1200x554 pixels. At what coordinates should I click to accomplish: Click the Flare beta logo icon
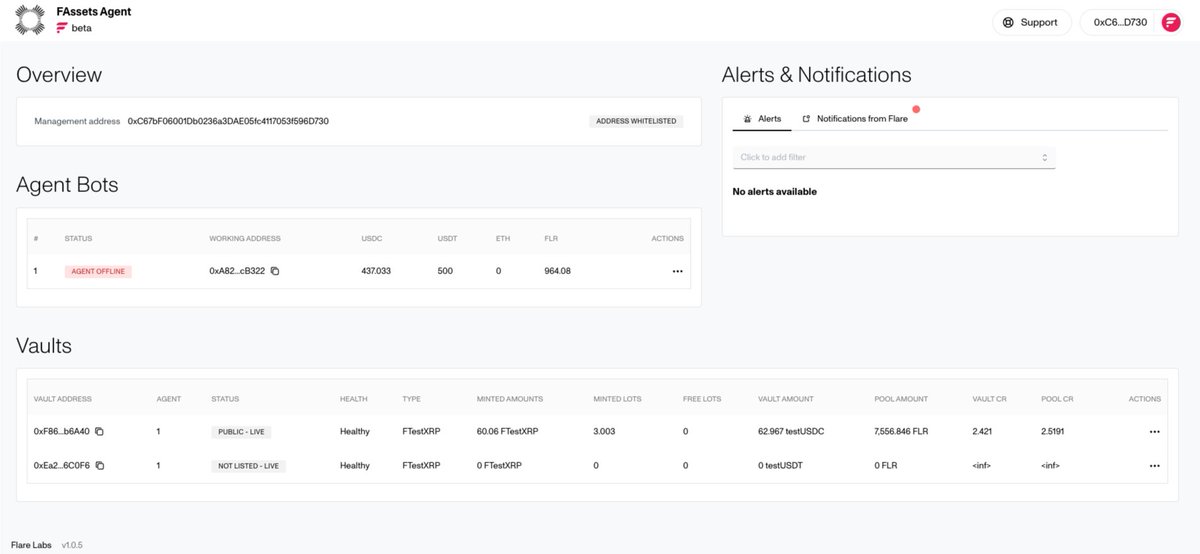[x=62, y=28]
